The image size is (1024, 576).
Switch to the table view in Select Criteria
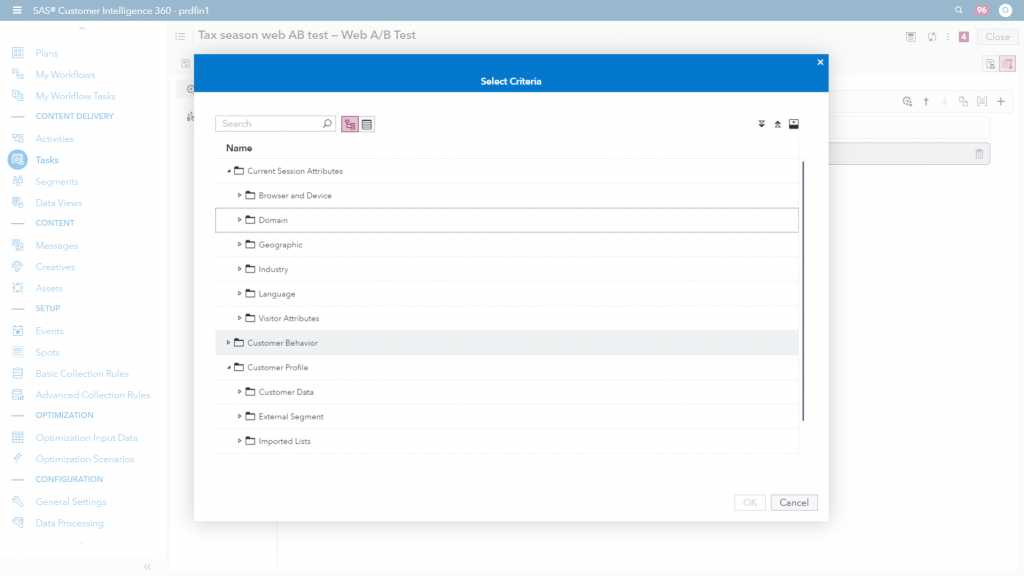coord(366,123)
